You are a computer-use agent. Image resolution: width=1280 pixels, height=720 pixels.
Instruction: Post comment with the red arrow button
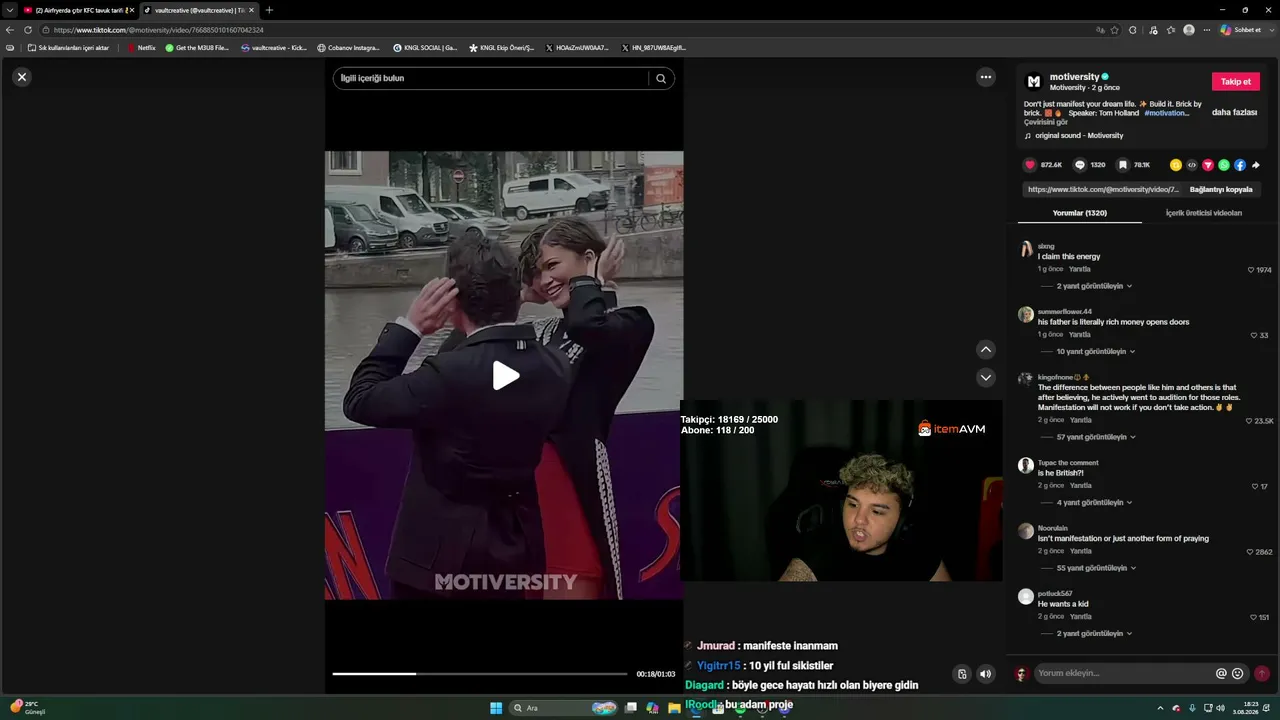[1262, 674]
